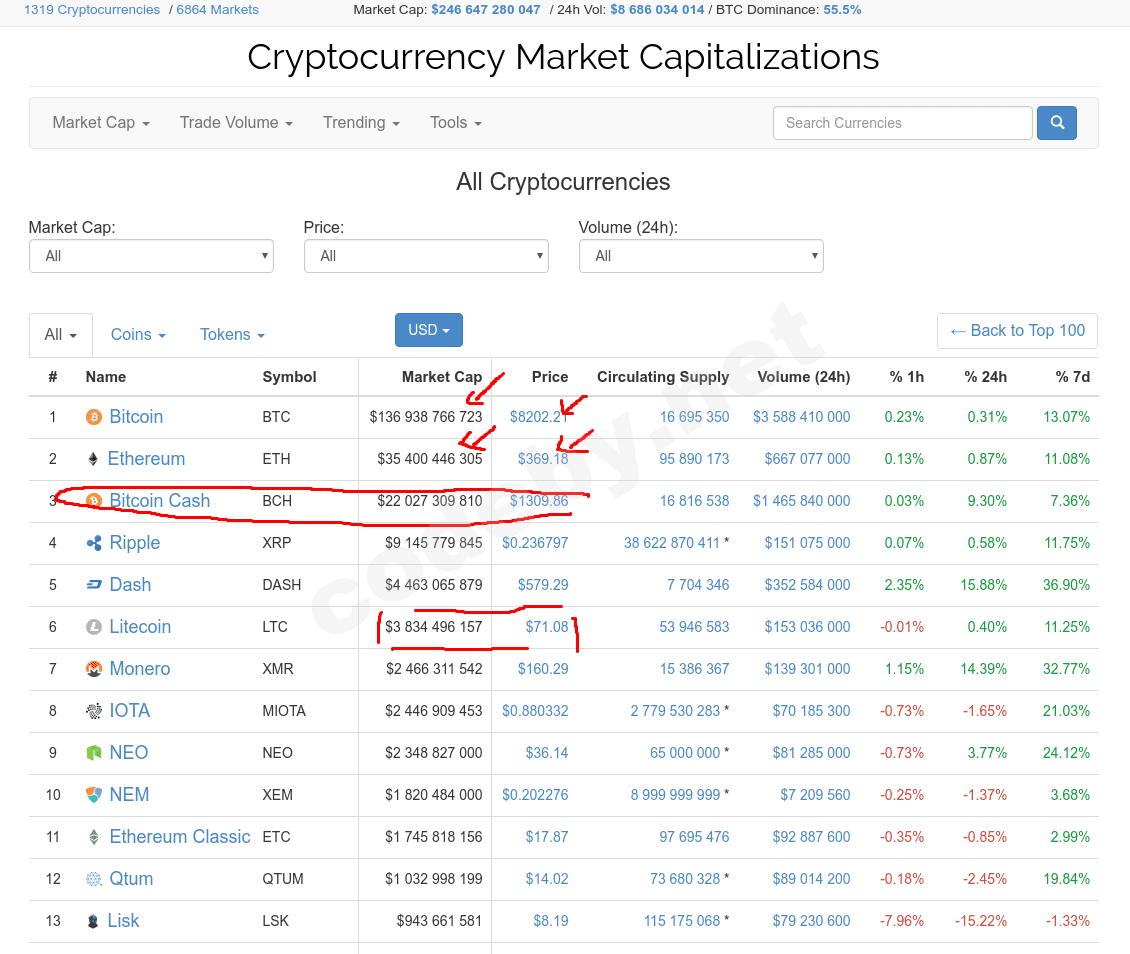Screen dimensions: 1130x954
Task: Expand the Tokens dropdown
Action: click(x=232, y=334)
